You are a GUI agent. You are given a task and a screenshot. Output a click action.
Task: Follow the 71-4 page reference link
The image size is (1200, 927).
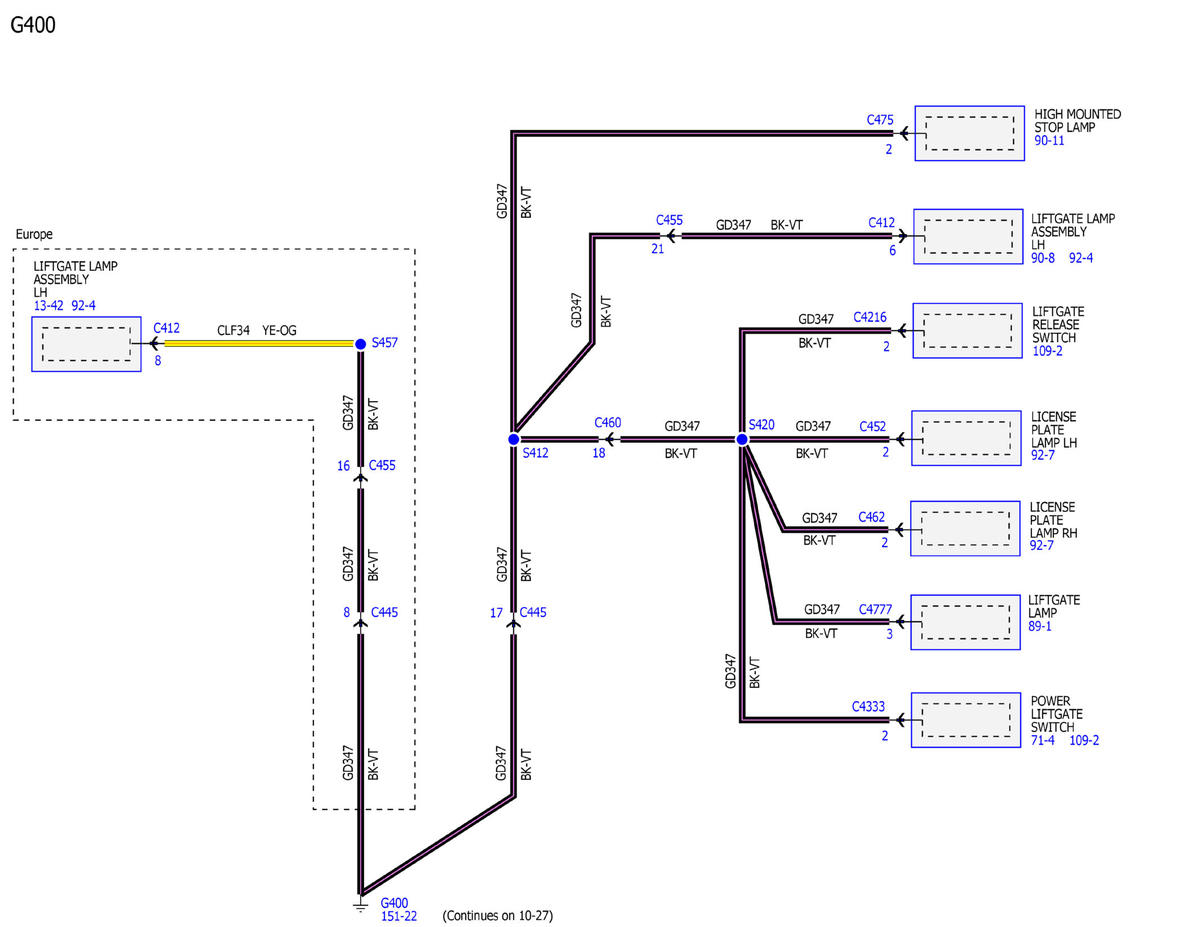tap(1043, 740)
